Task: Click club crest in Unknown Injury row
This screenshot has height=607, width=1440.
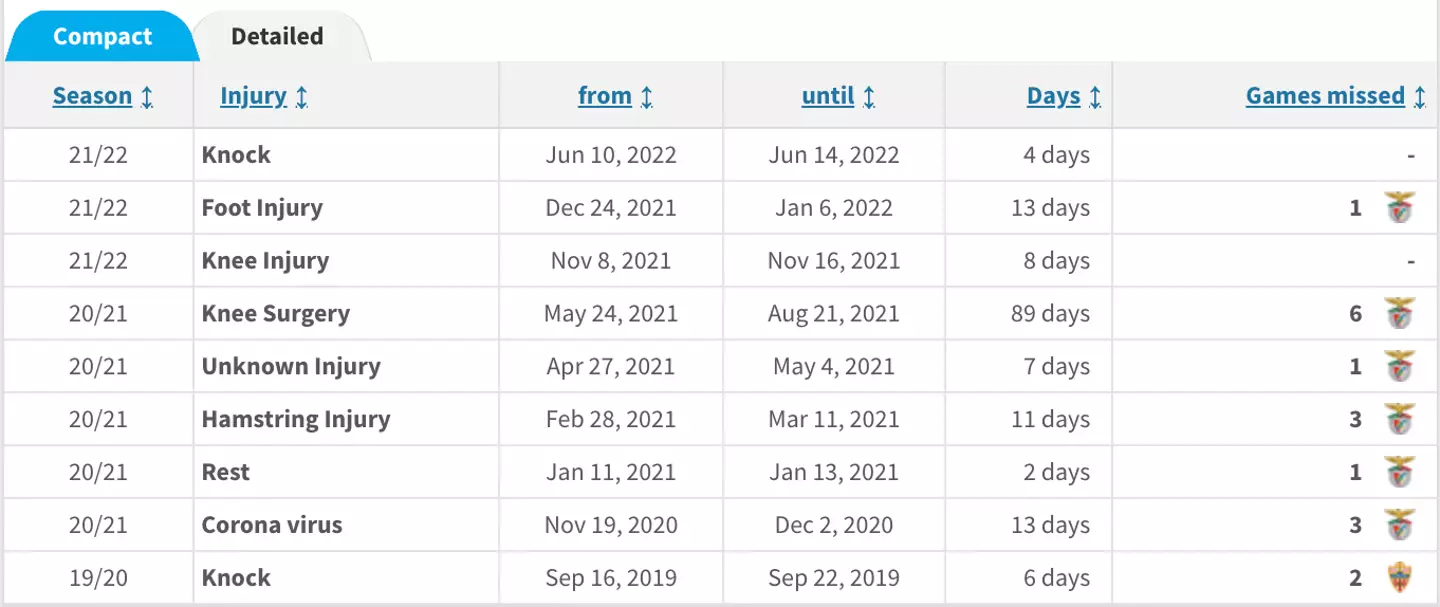Action: tap(1399, 366)
